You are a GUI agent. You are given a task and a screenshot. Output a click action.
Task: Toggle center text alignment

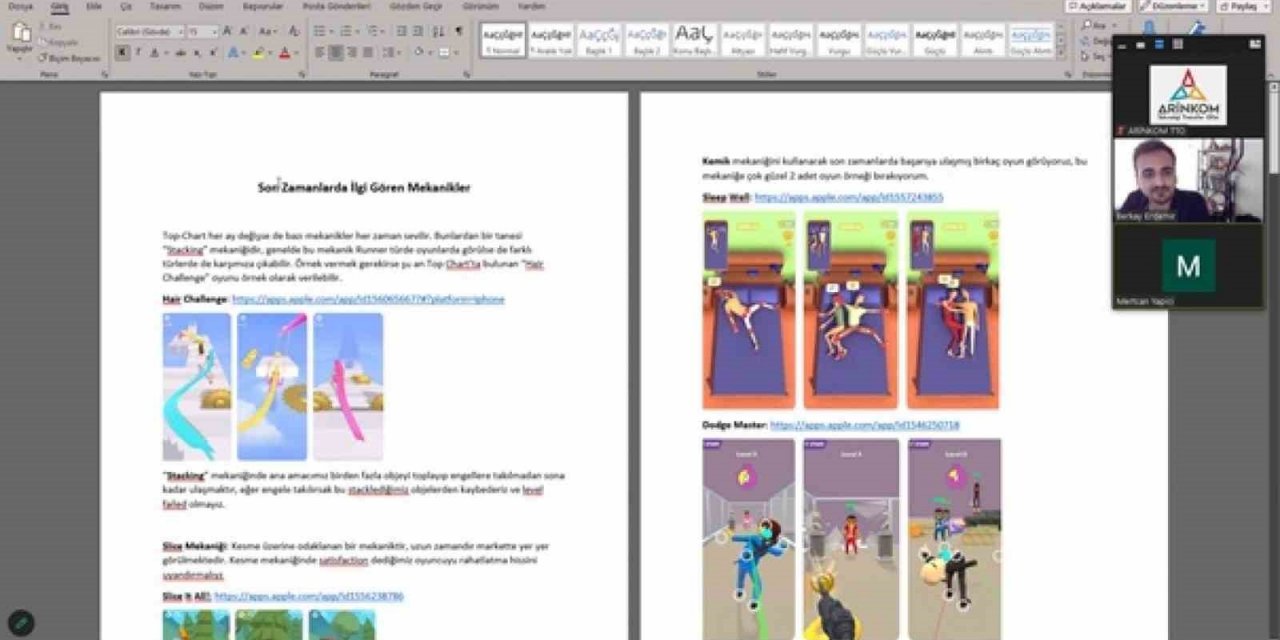point(337,52)
